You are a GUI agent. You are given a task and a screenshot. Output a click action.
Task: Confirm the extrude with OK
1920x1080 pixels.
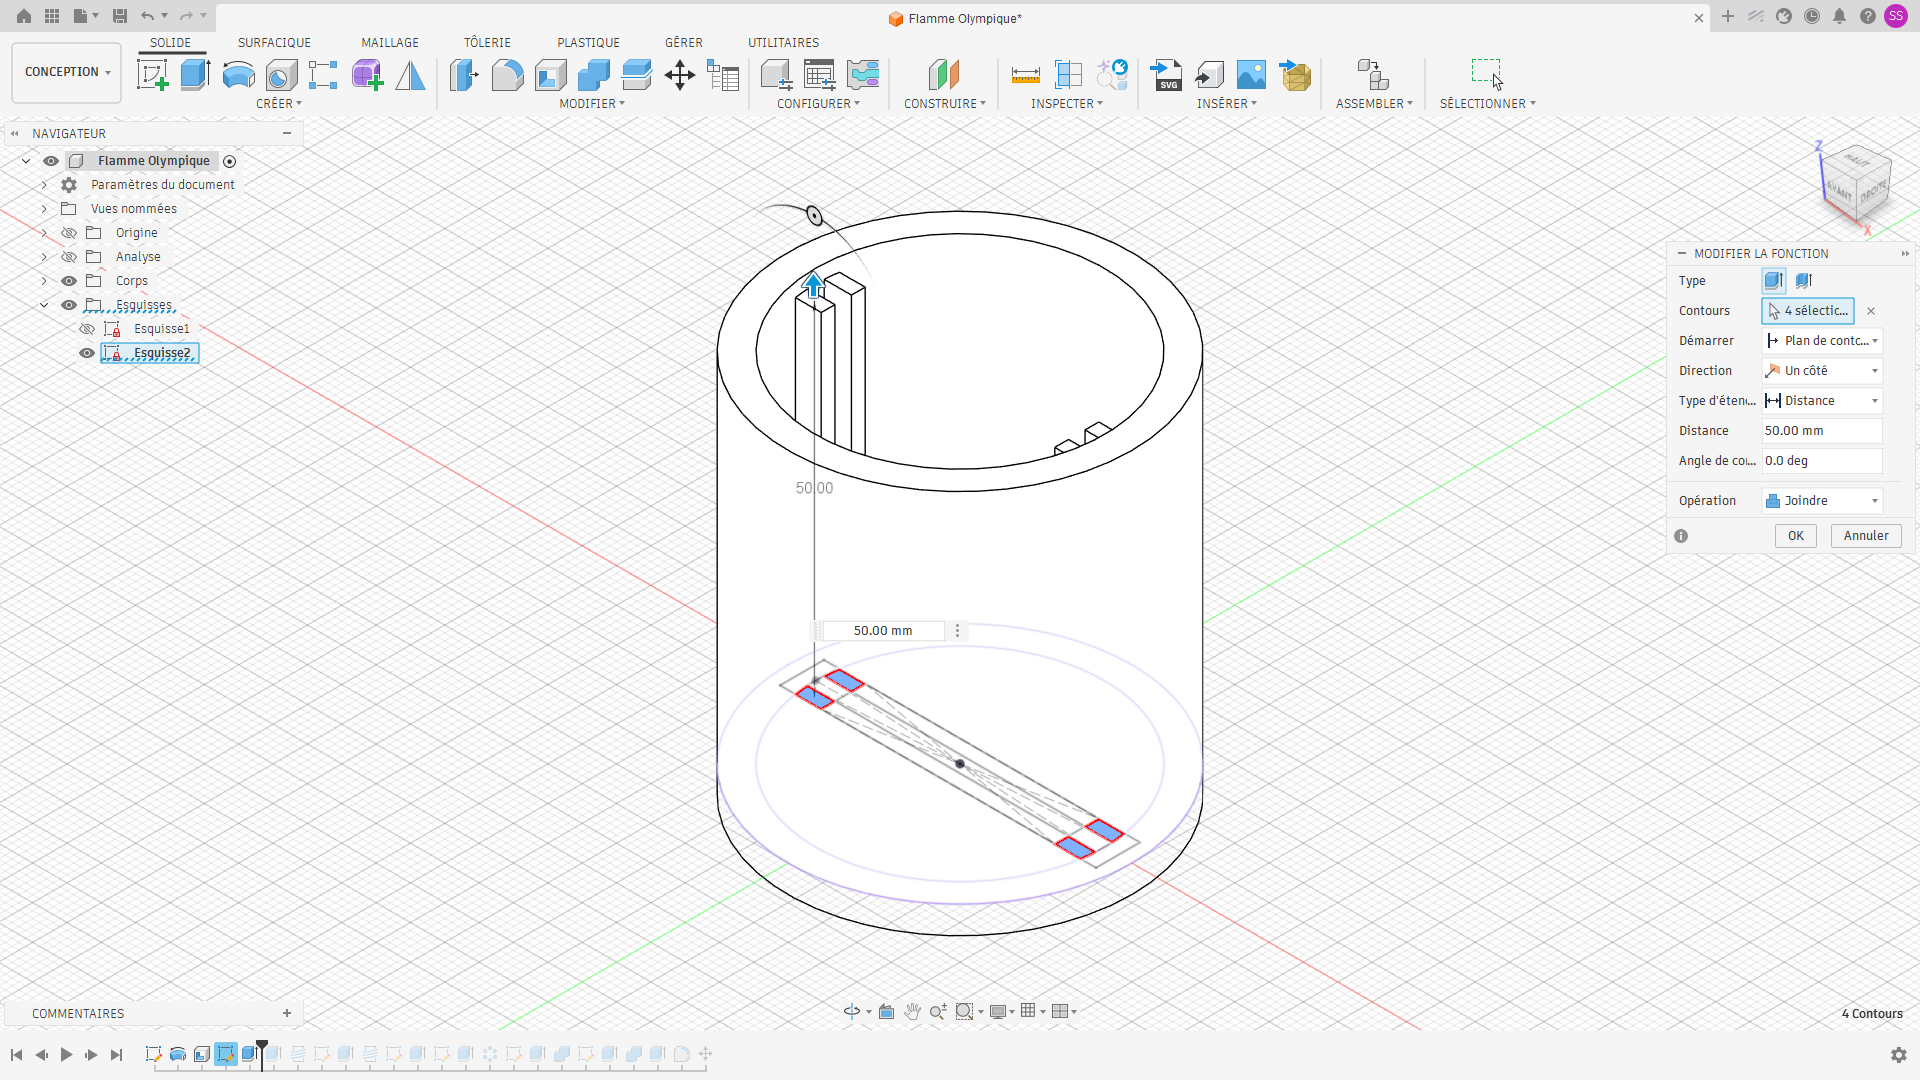tap(1796, 536)
